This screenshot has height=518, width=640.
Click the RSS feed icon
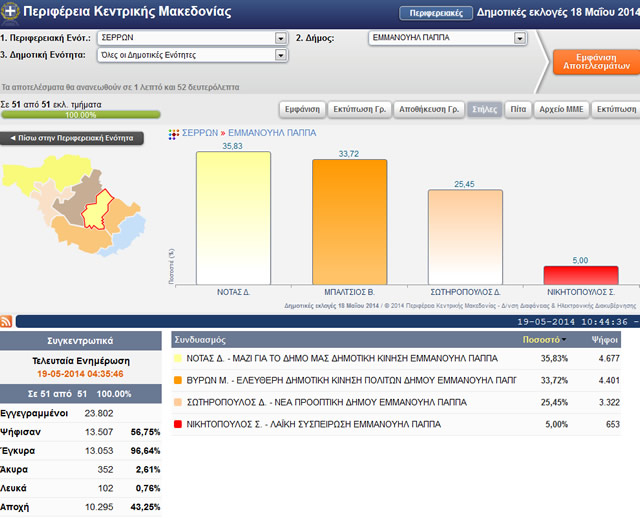pos(7,321)
